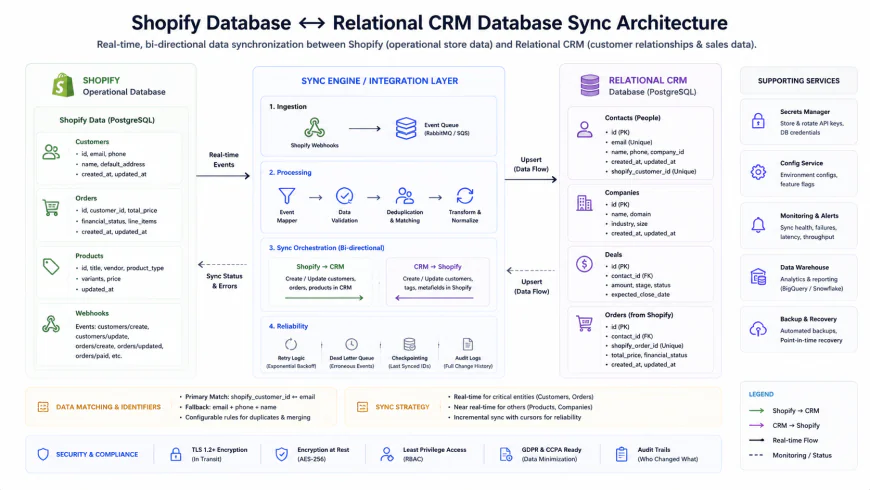Click the Encryption at Rest shield icon
870x490 pixels.
pos(282,454)
